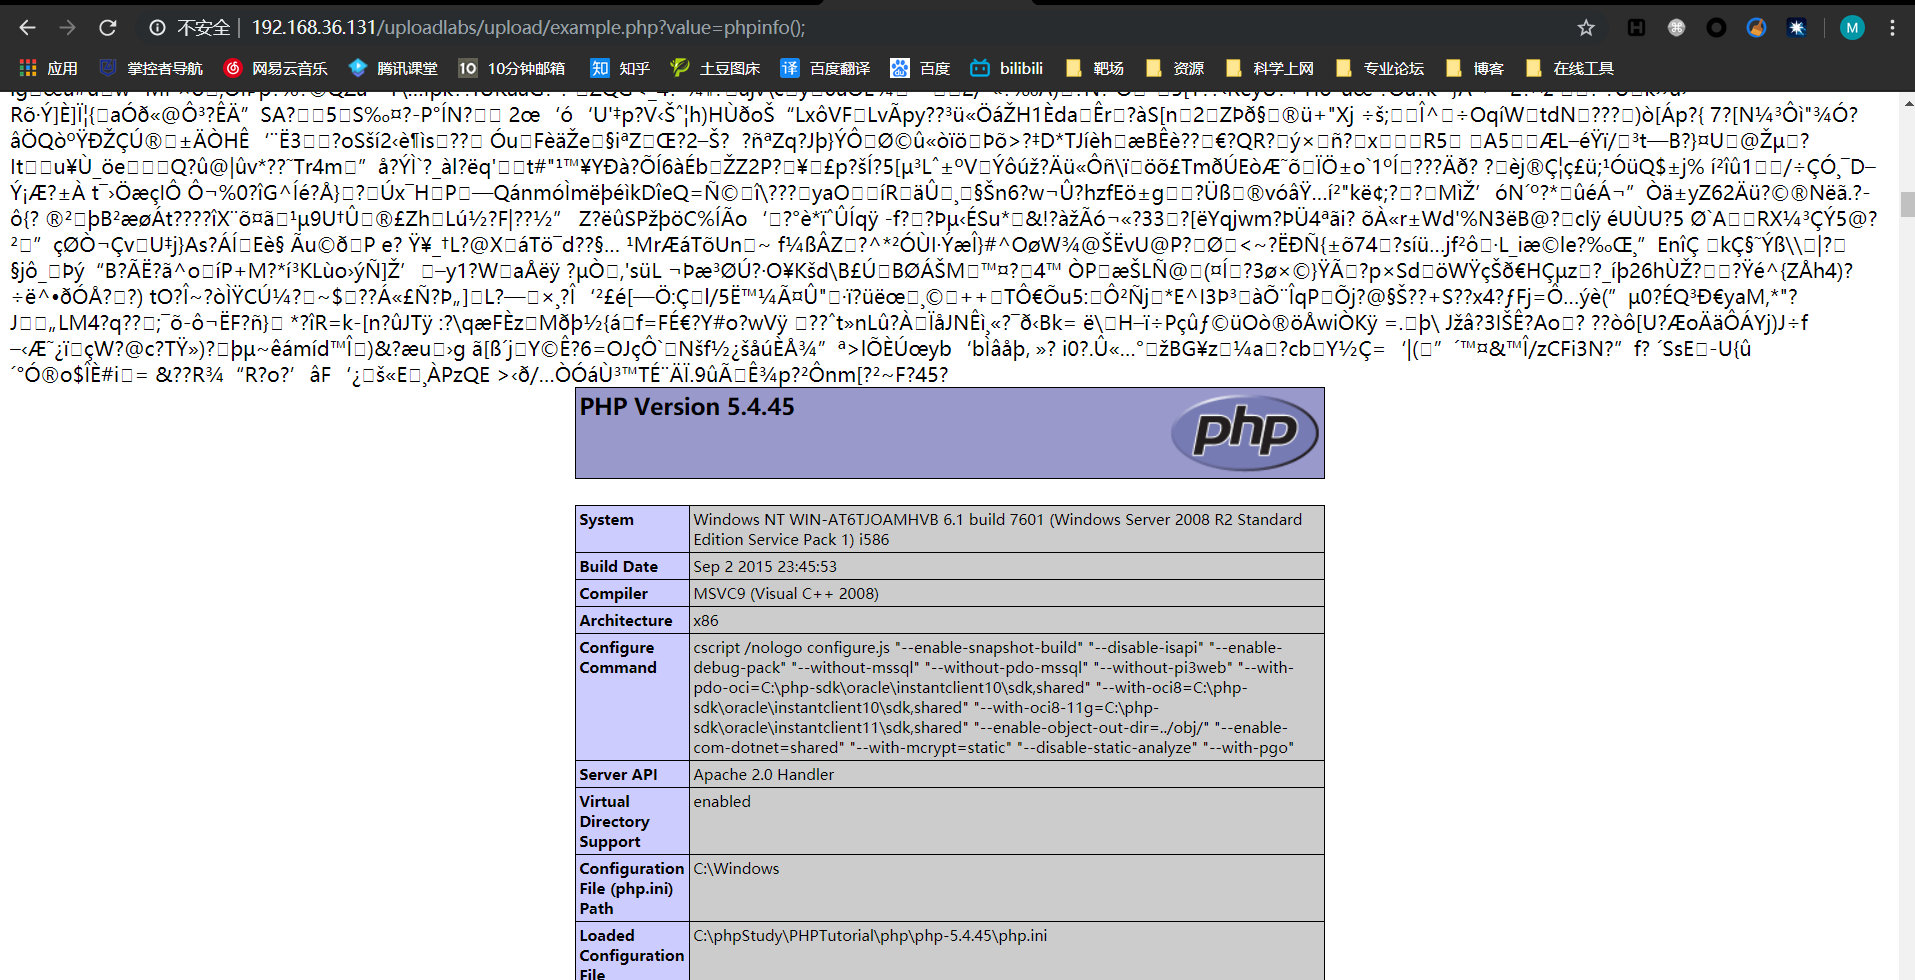Expand the 科学上网 bookmark folder
Screen dimensions: 1915x980
click(x=1270, y=68)
